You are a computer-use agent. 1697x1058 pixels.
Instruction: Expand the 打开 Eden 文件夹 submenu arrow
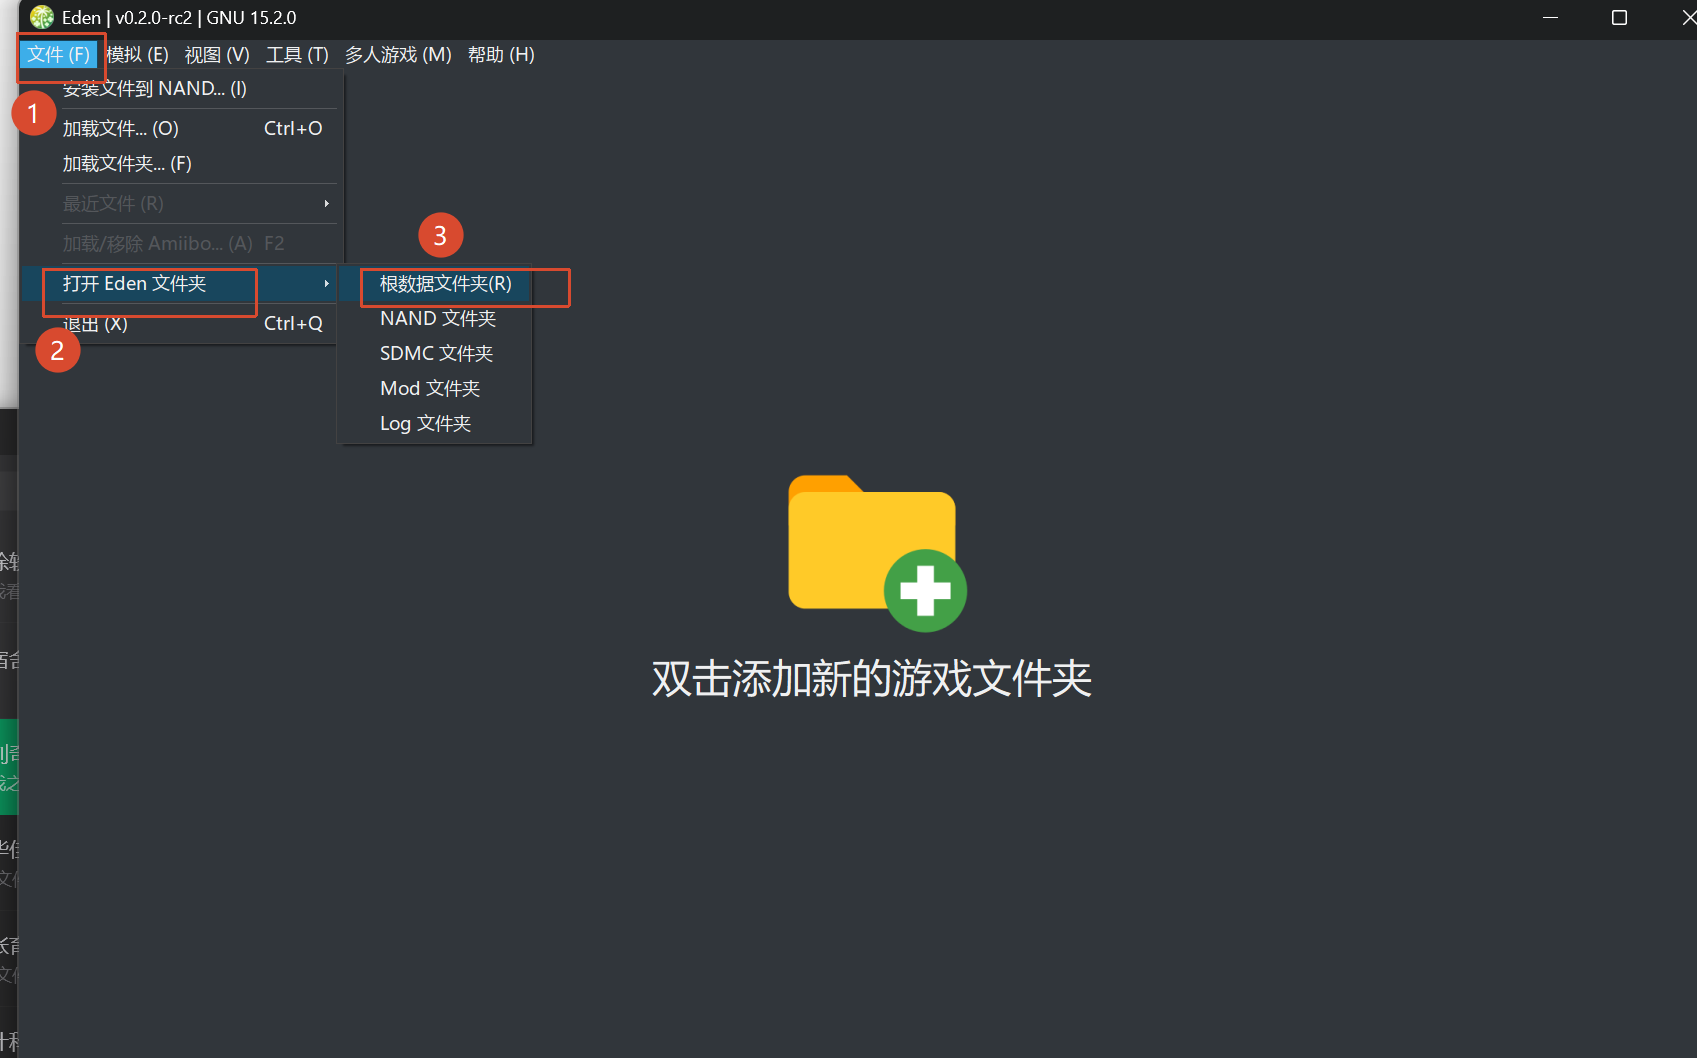coord(326,284)
